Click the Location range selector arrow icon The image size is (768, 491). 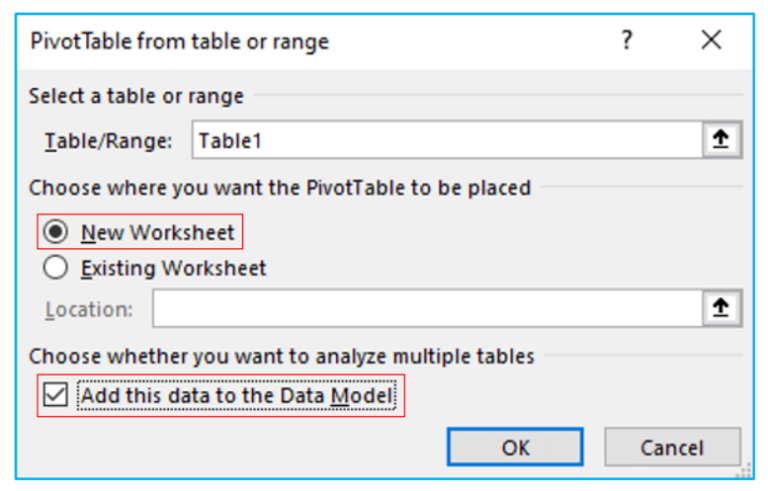coord(720,308)
